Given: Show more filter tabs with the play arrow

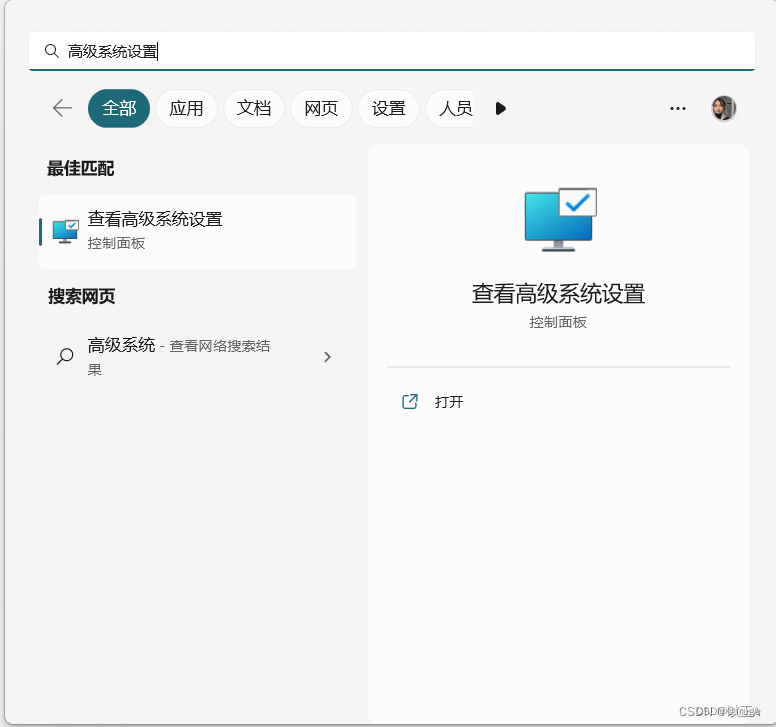Looking at the screenshot, I should pyautogui.click(x=500, y=108).
